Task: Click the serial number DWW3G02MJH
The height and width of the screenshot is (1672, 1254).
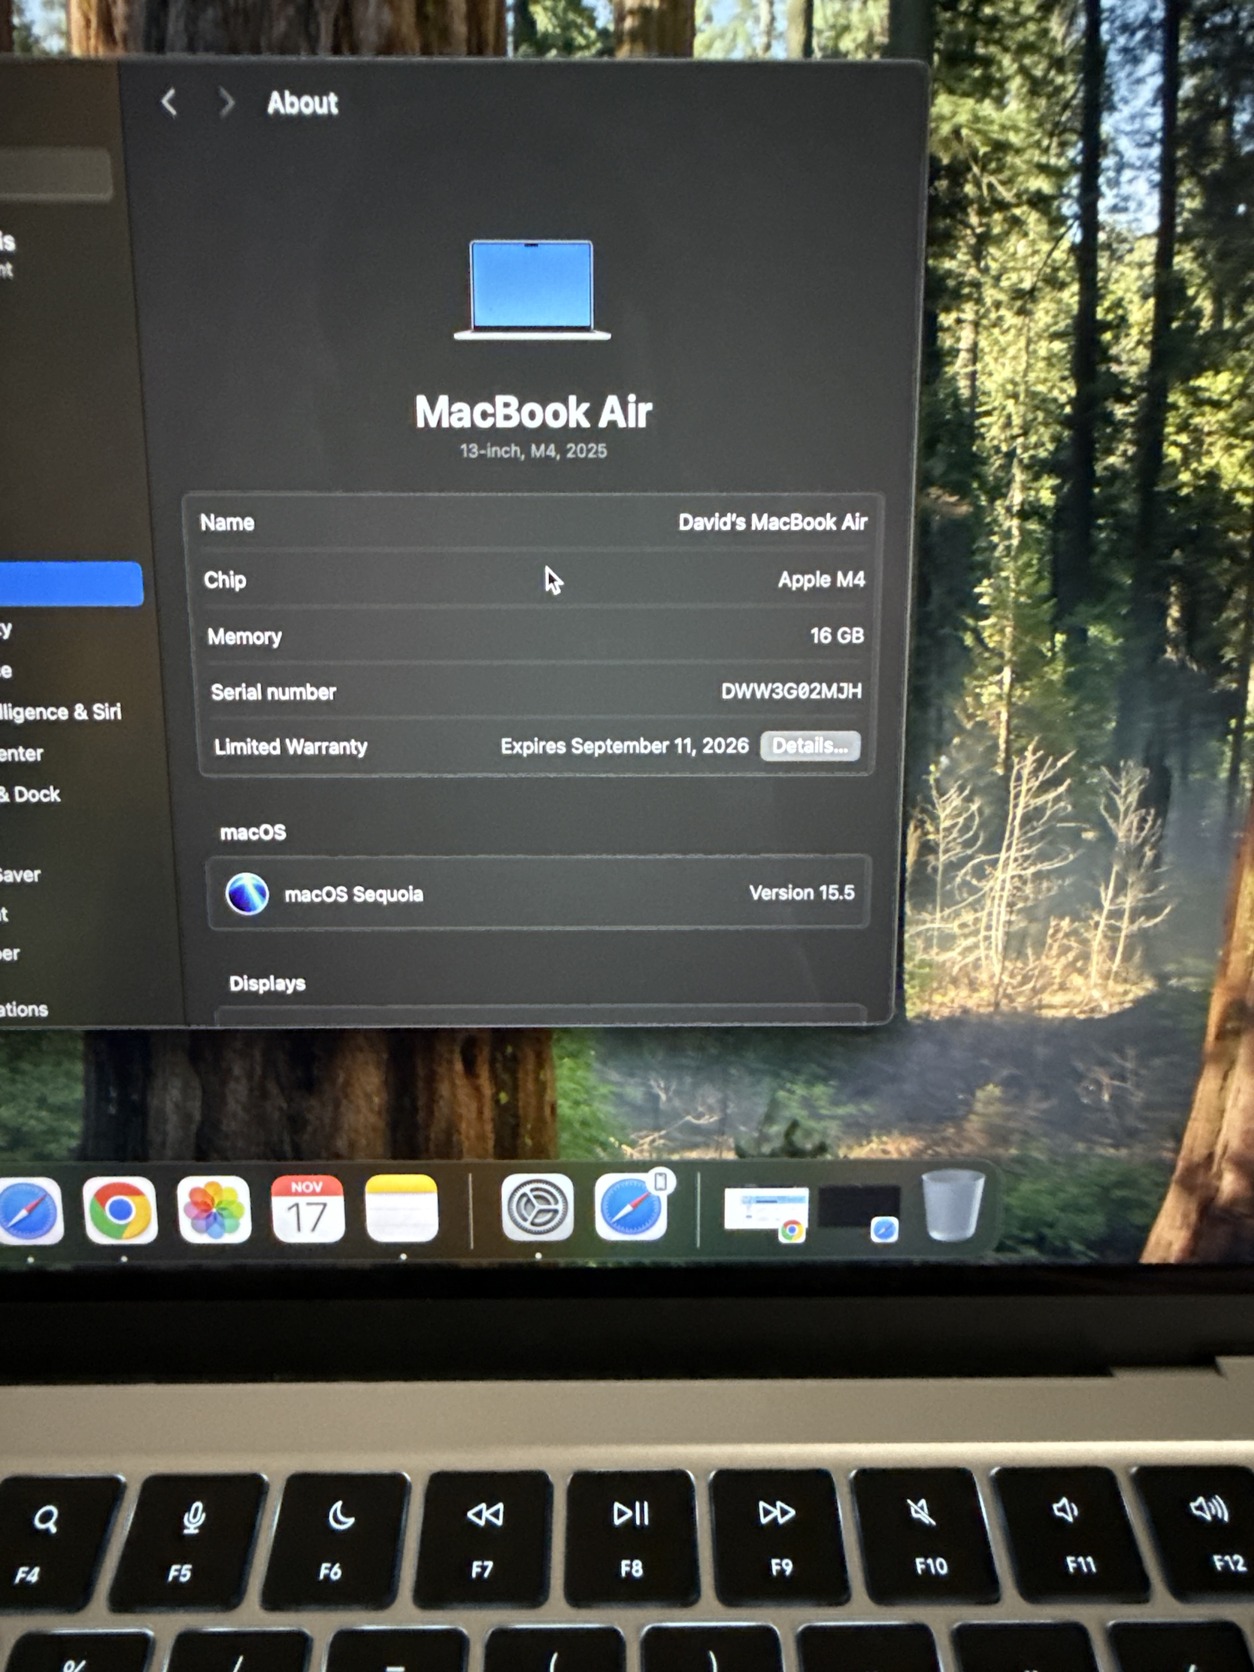Action: coord(791,691)
